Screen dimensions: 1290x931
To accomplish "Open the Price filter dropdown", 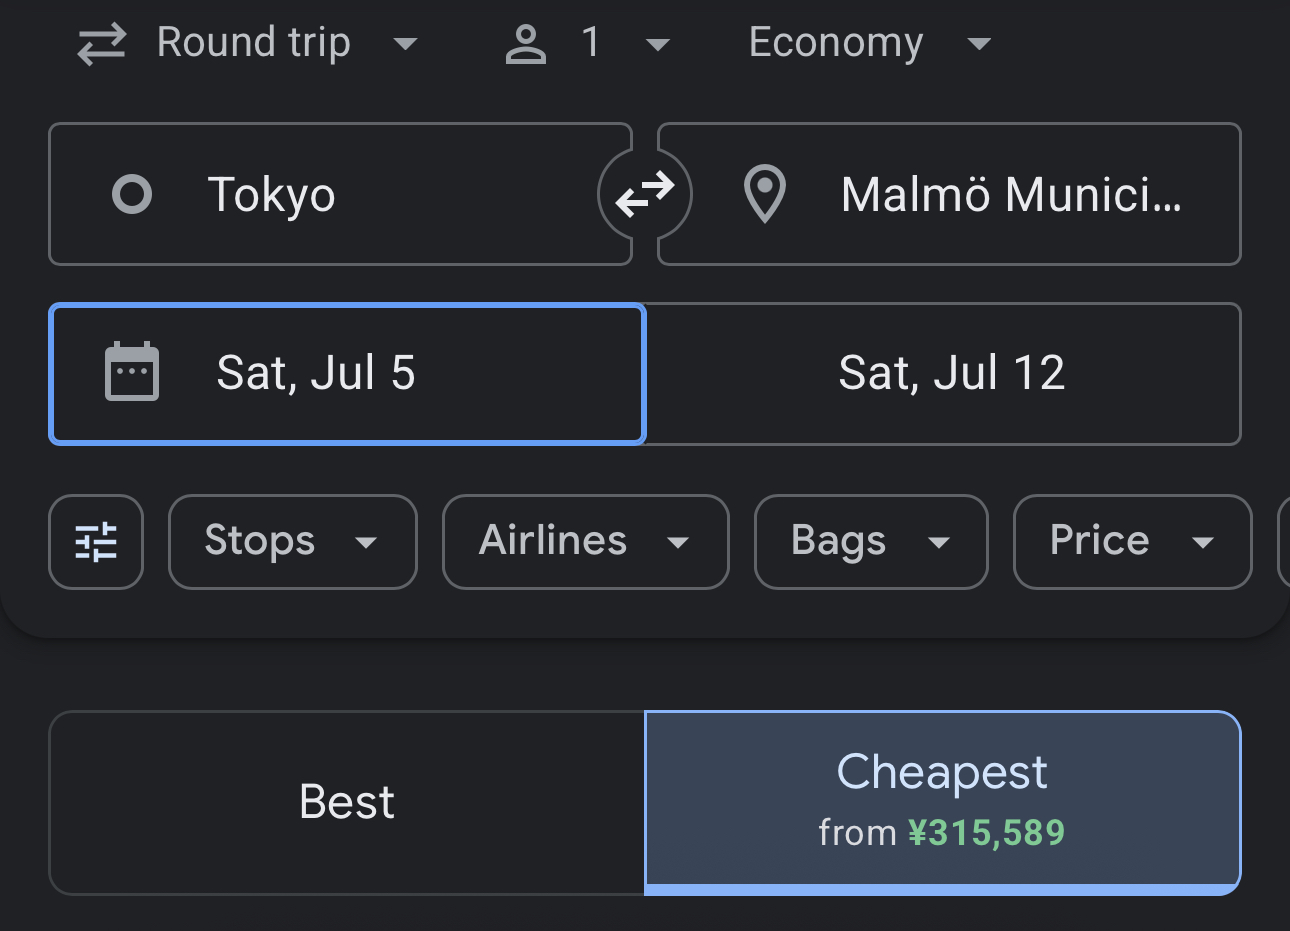I will tap(1133, 542).
